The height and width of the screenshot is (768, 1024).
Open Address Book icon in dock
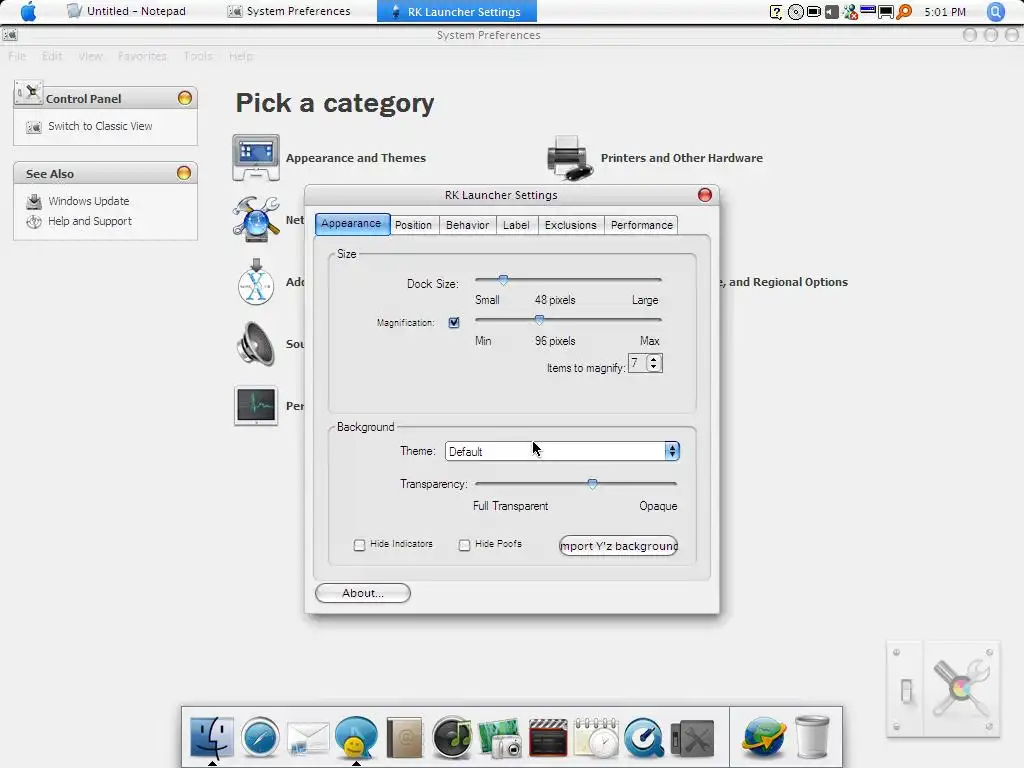click(x=404, y=738)
